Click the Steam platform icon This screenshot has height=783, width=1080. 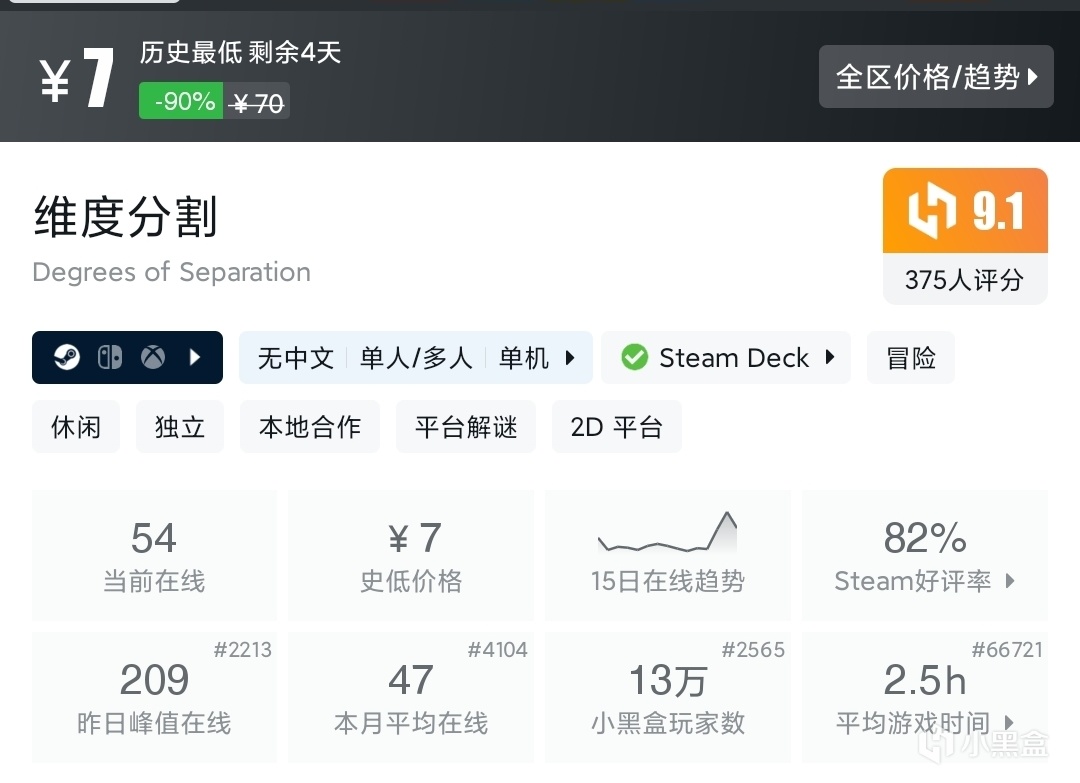pyautogui.click(x=66, y=358)
